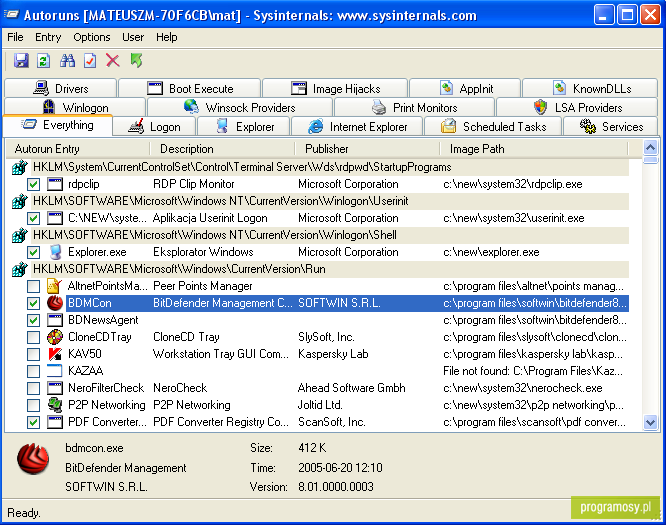666x525 pixels.
Task: Switch to the Services tab
Action: pos(611,127)
